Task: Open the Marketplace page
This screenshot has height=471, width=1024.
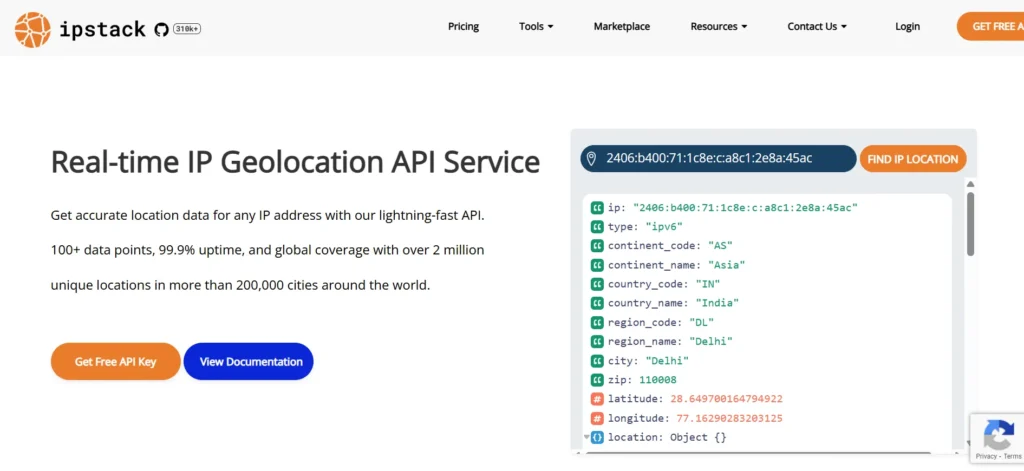Action: tap(622, 27)
